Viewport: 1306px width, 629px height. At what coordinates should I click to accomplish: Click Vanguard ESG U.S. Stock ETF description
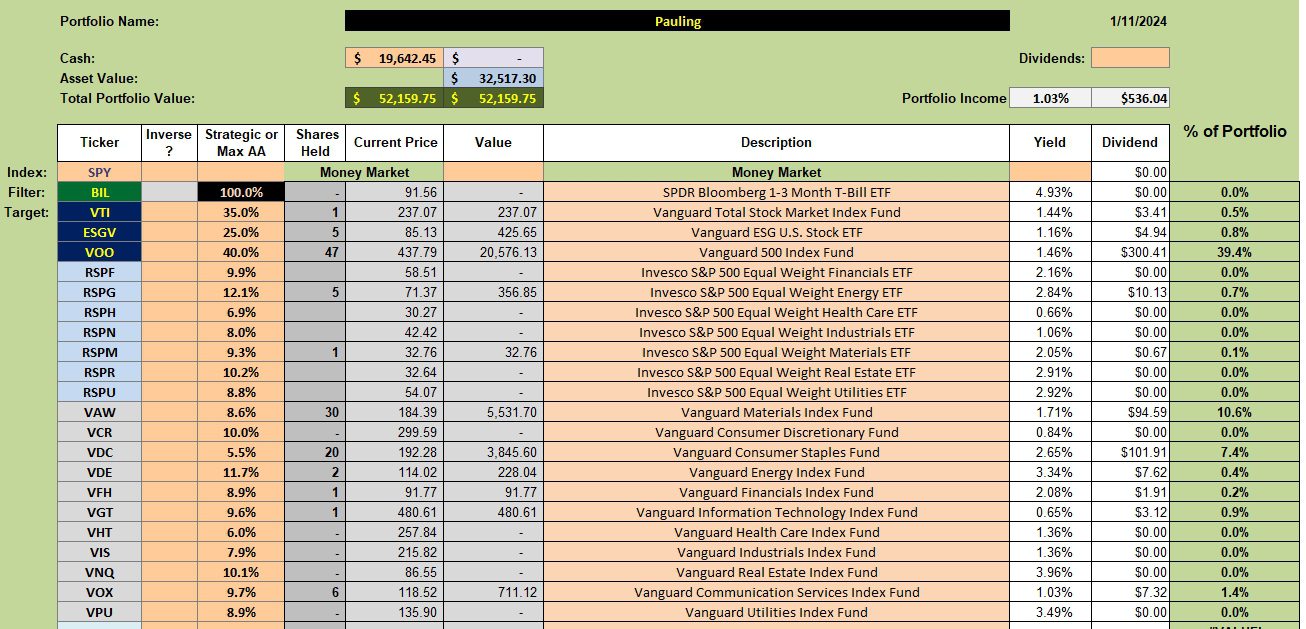(776, 232)
